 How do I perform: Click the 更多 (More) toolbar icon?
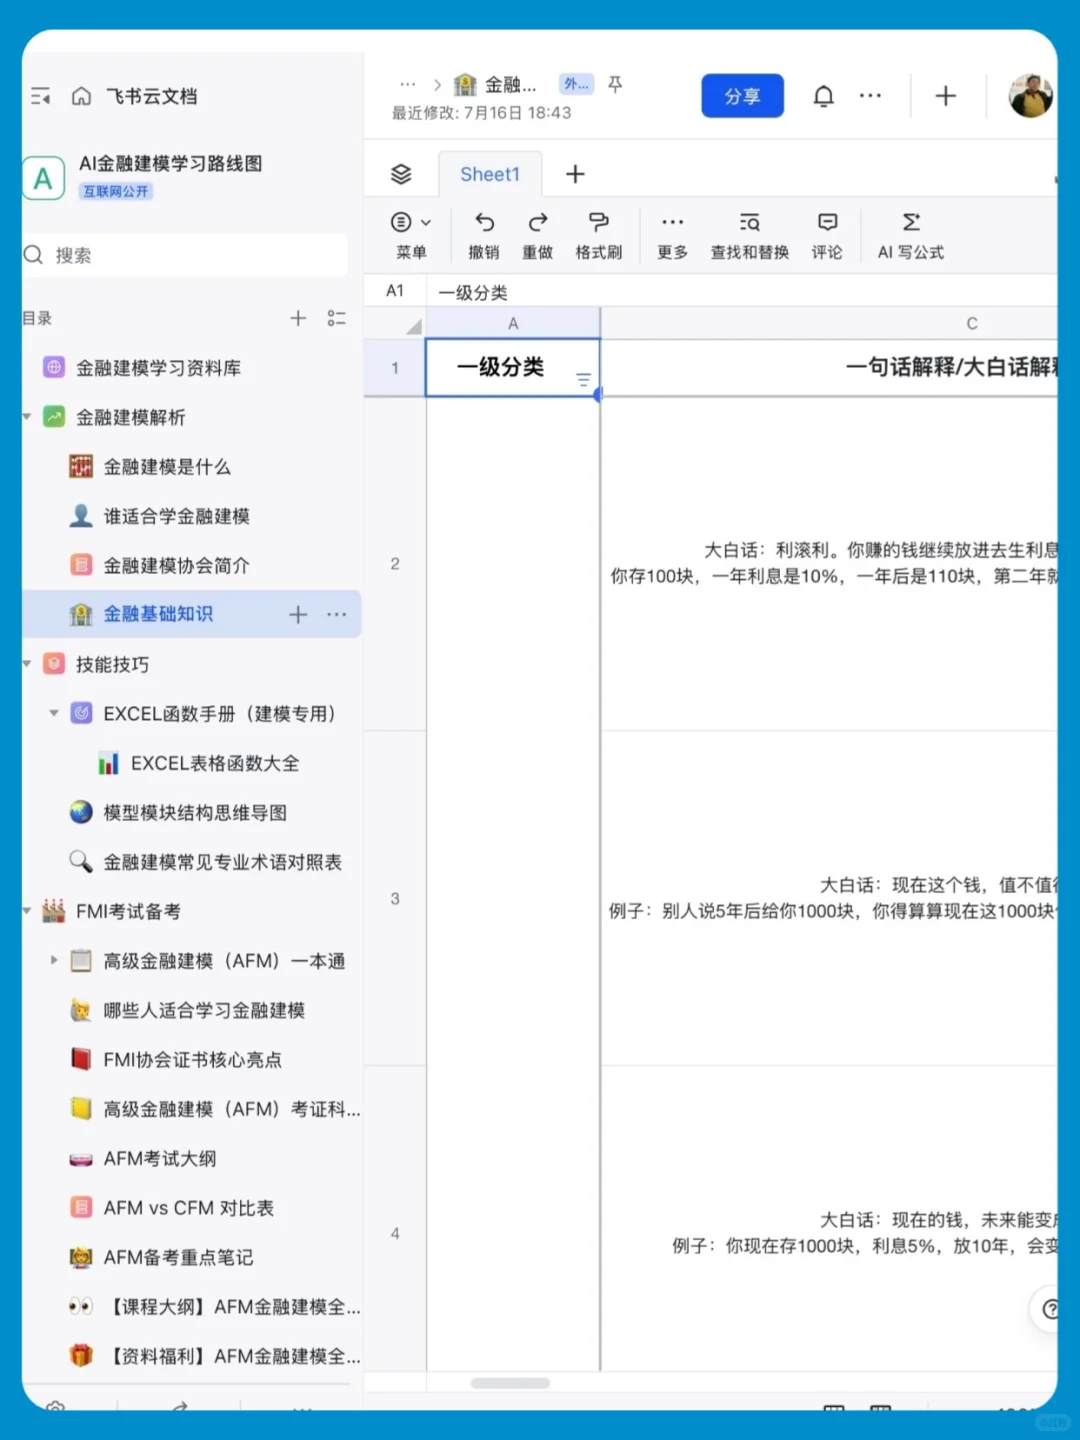coord(671,222)
